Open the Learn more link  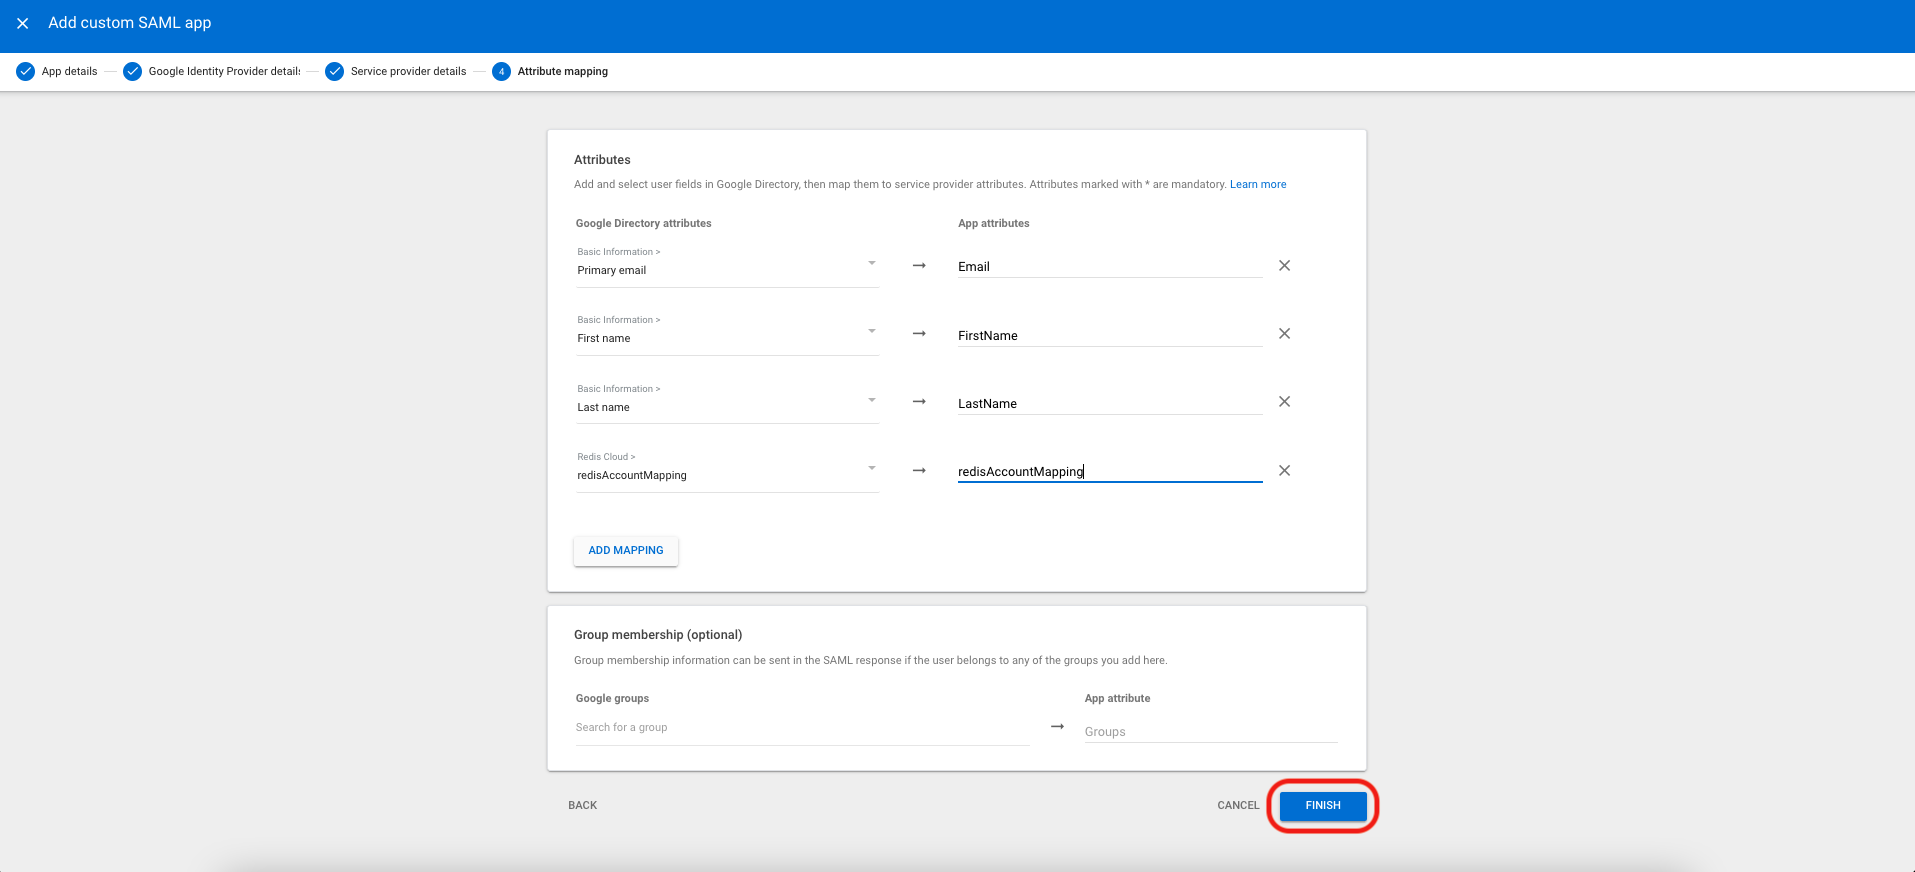(1257, 185)
